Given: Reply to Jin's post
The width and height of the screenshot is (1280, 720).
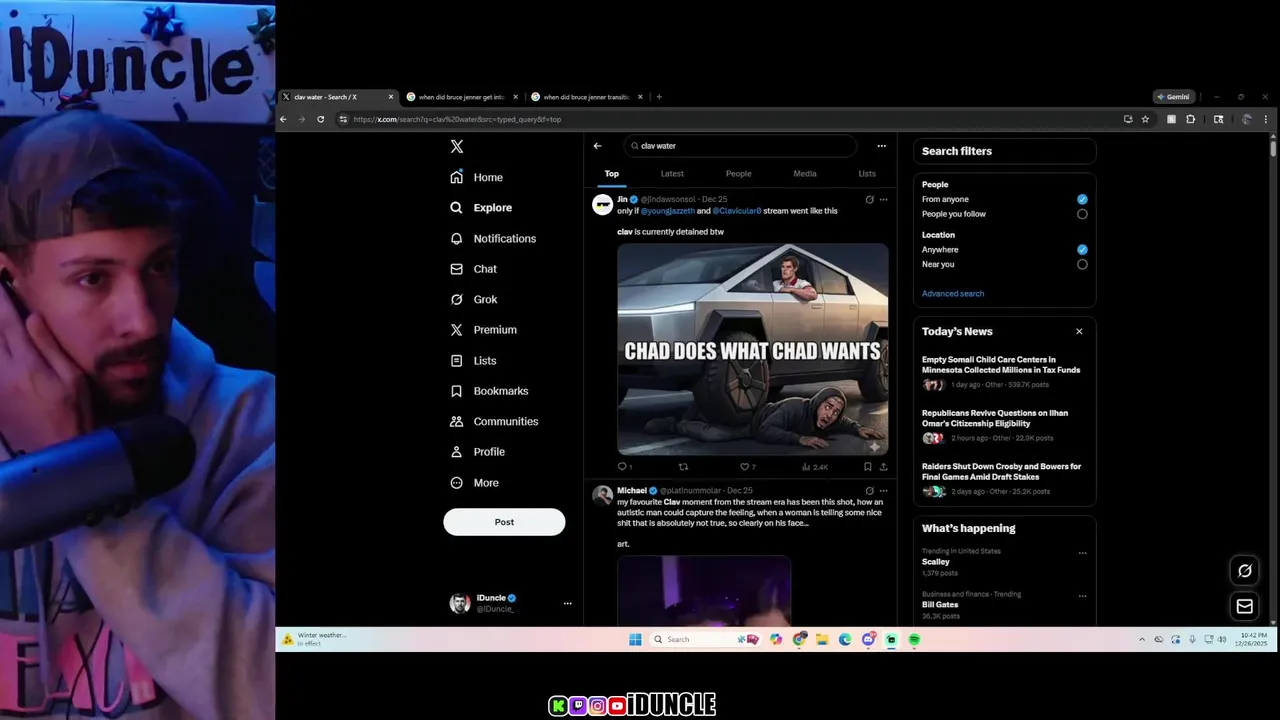Looking at the screenshot, I should 624,467.
